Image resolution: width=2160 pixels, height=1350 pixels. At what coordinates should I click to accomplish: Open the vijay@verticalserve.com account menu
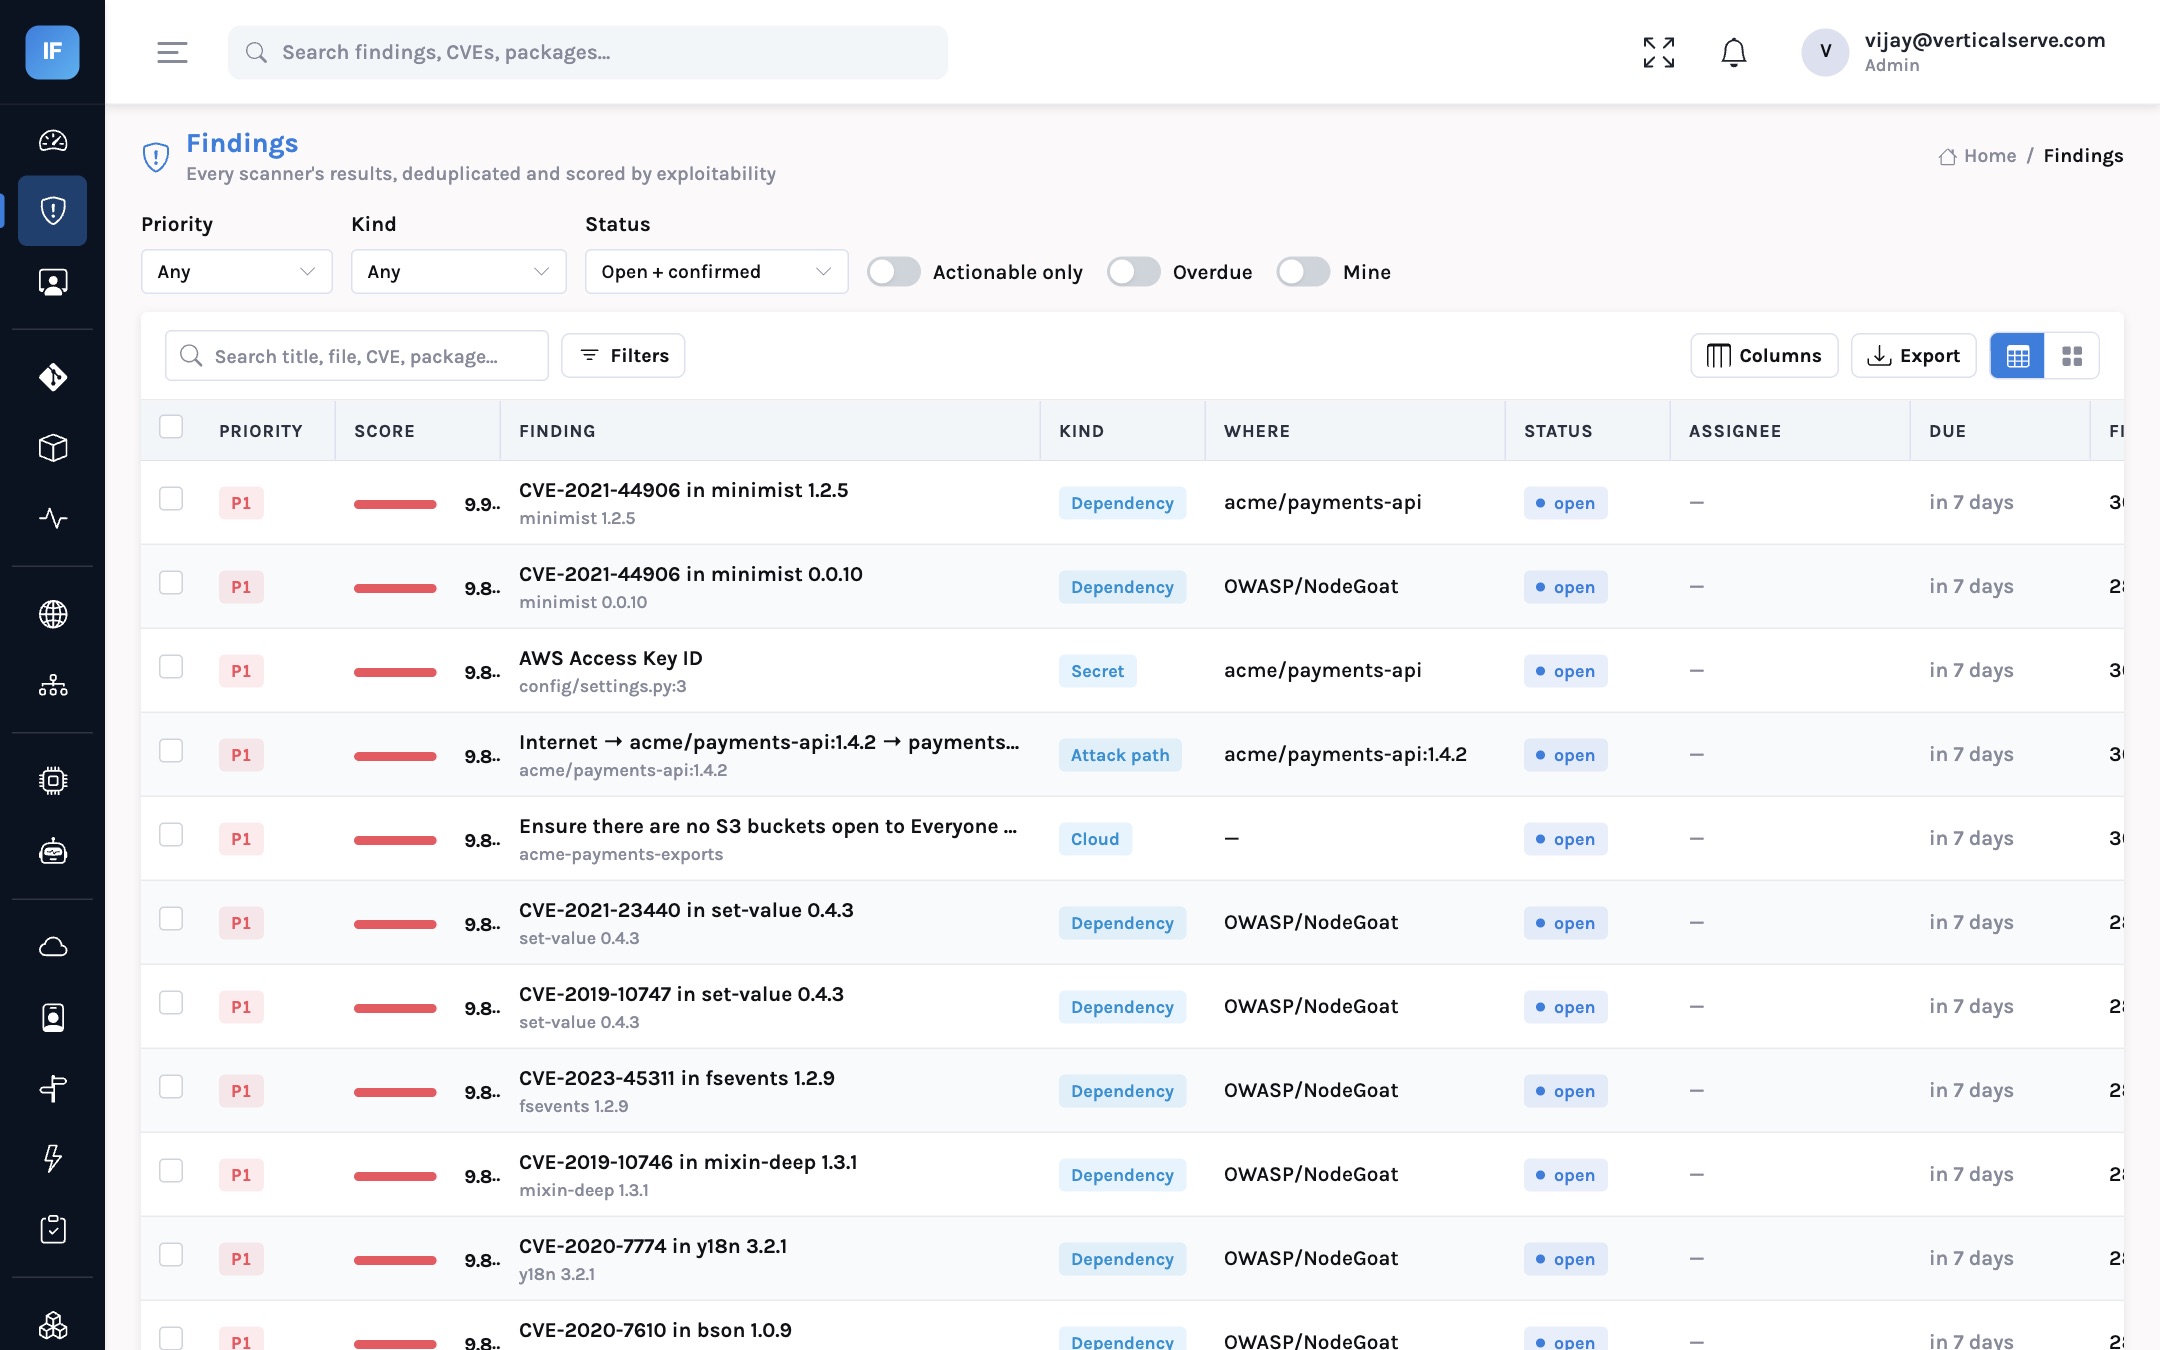1954,52
